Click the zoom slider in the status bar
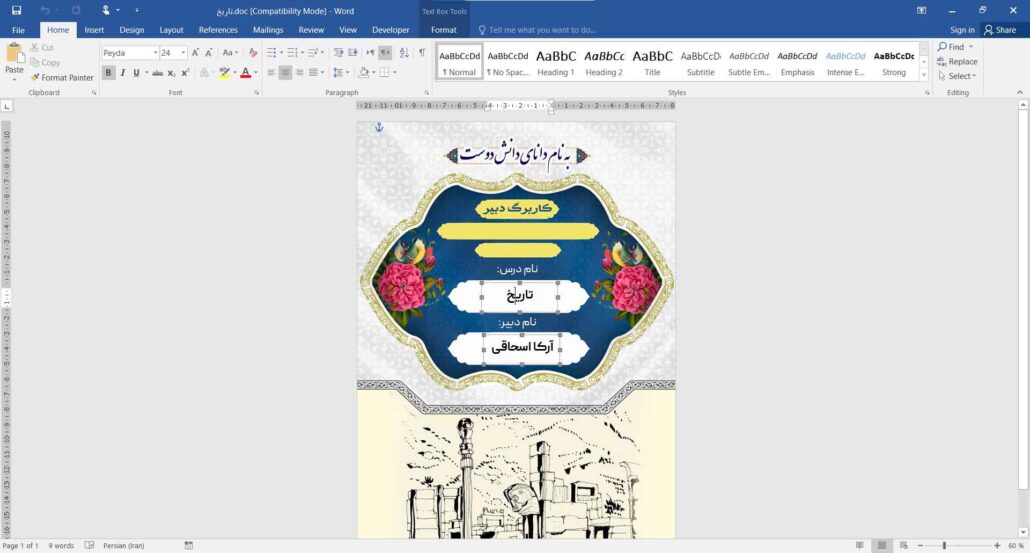 click(x=944, y=545)
